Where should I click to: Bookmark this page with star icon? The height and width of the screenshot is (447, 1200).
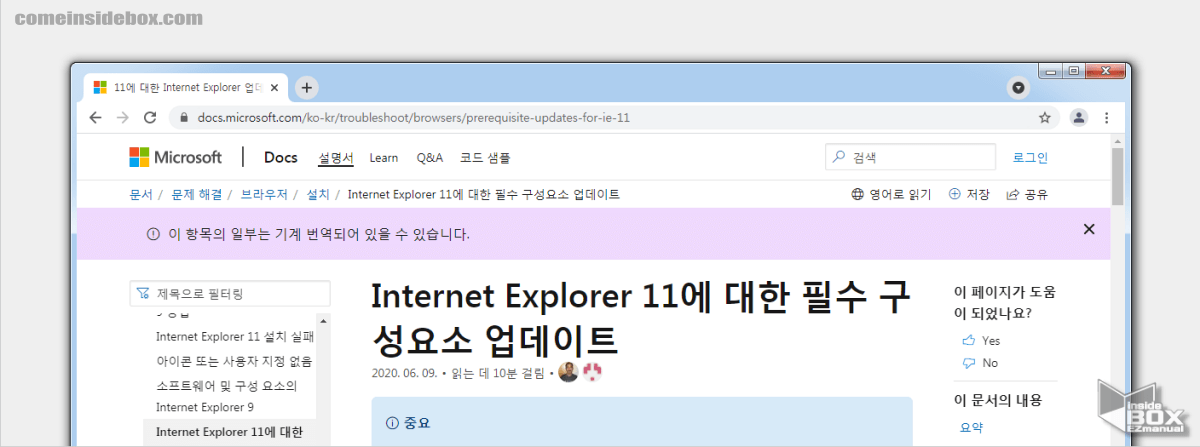point(1045,117)
